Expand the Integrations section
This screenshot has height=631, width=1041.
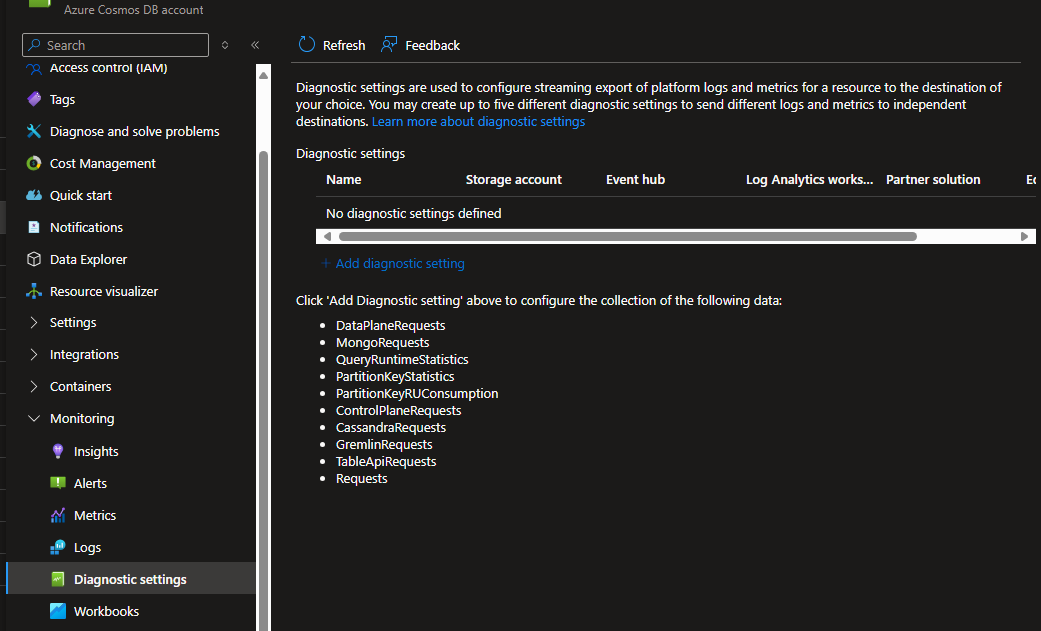click(34, 355)
